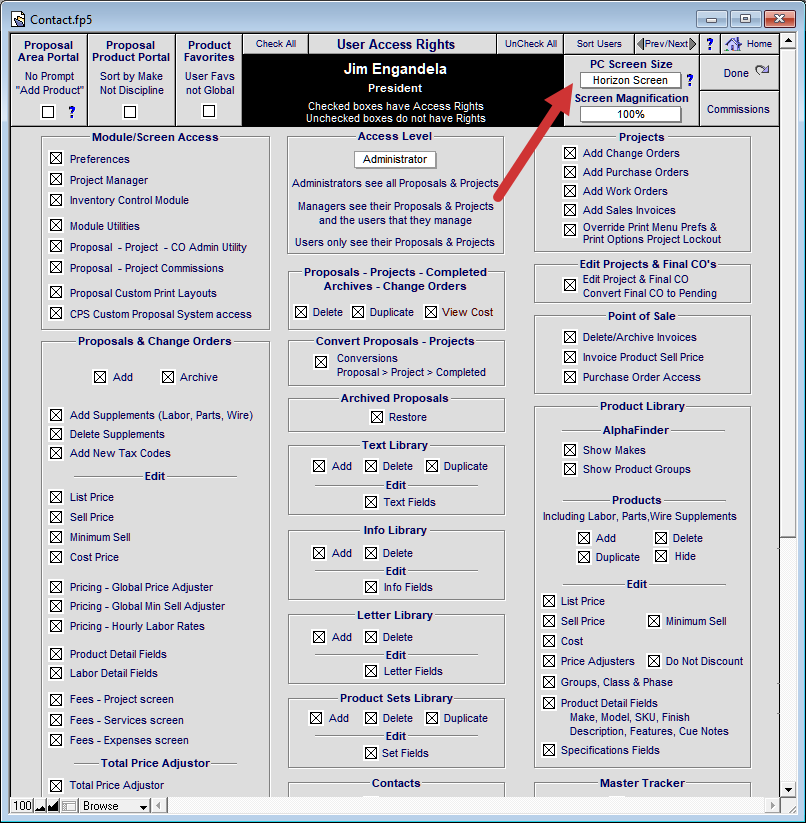The height and width of the screenshot is (823, 806).
Task: Toggle Add New Tax Codes checkbox
Action: 56,453
